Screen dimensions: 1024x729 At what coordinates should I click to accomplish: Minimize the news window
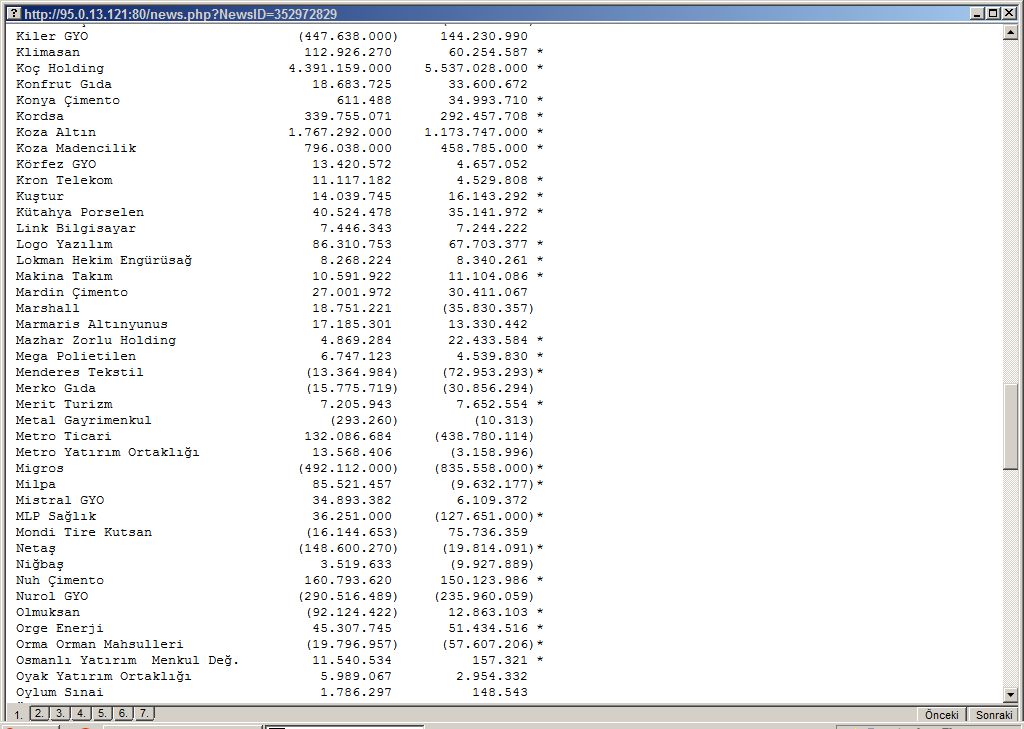977,14
